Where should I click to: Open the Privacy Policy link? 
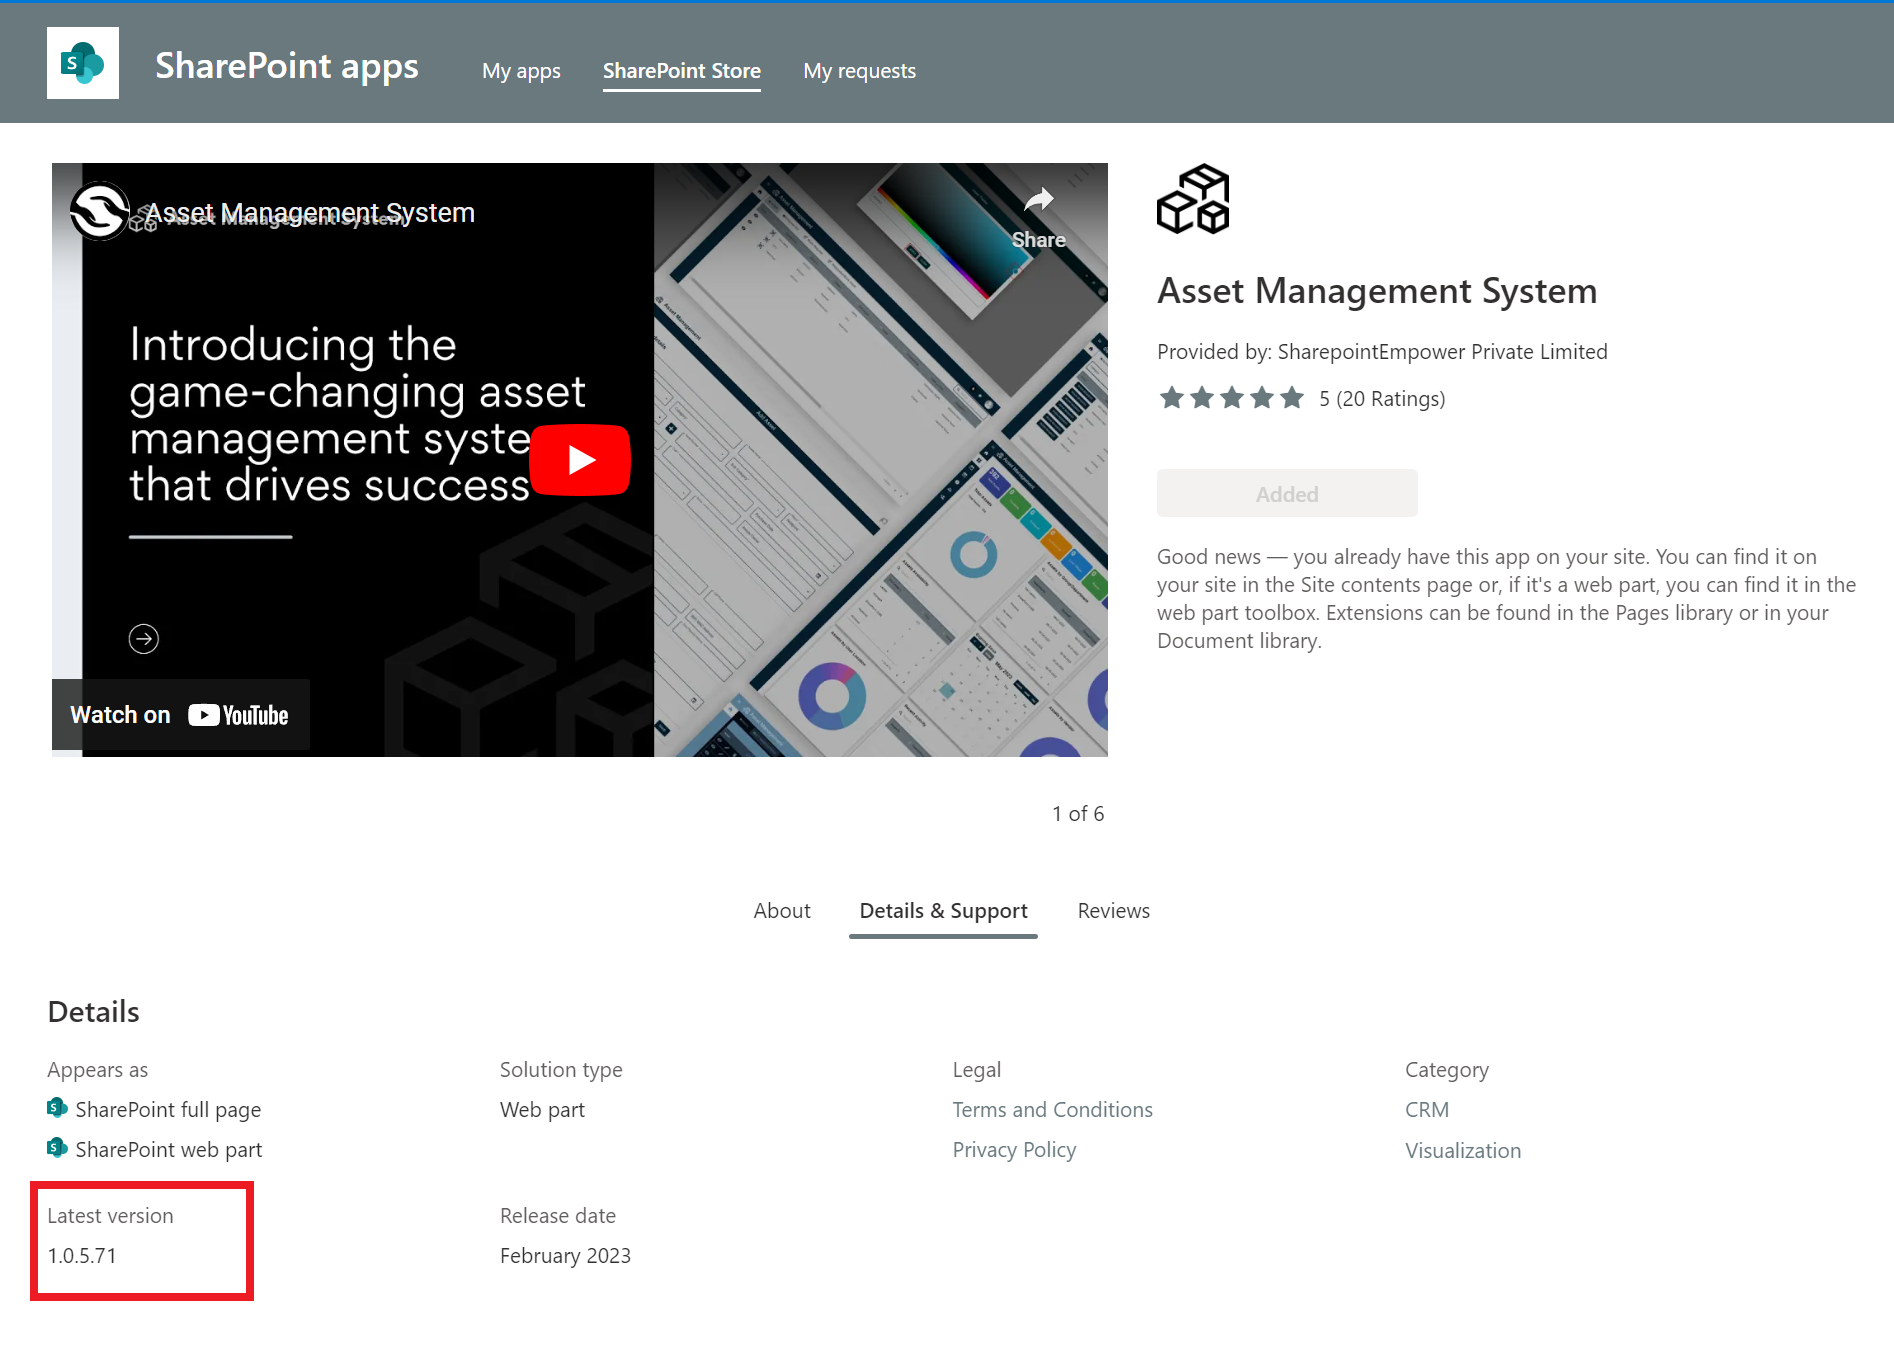1014,1149
